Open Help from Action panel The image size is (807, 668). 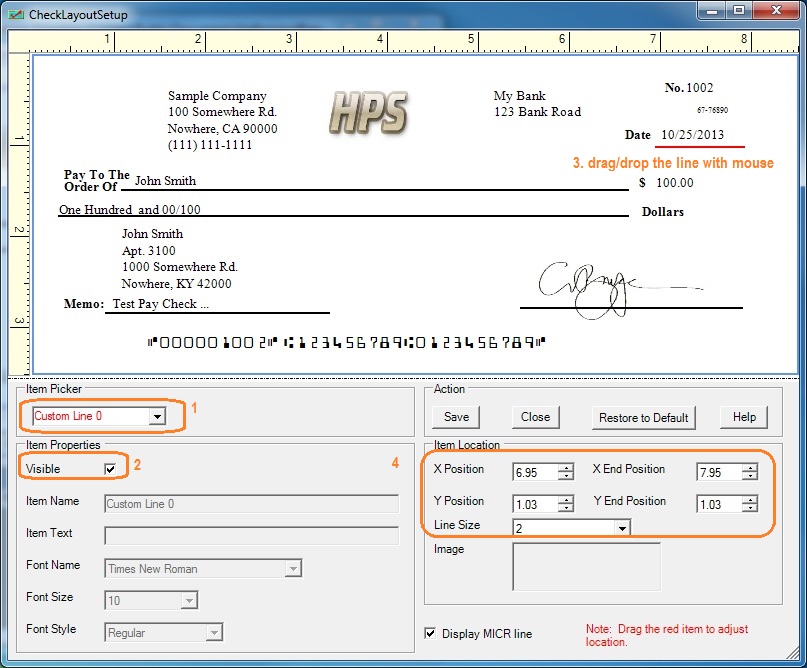[744, 417]
